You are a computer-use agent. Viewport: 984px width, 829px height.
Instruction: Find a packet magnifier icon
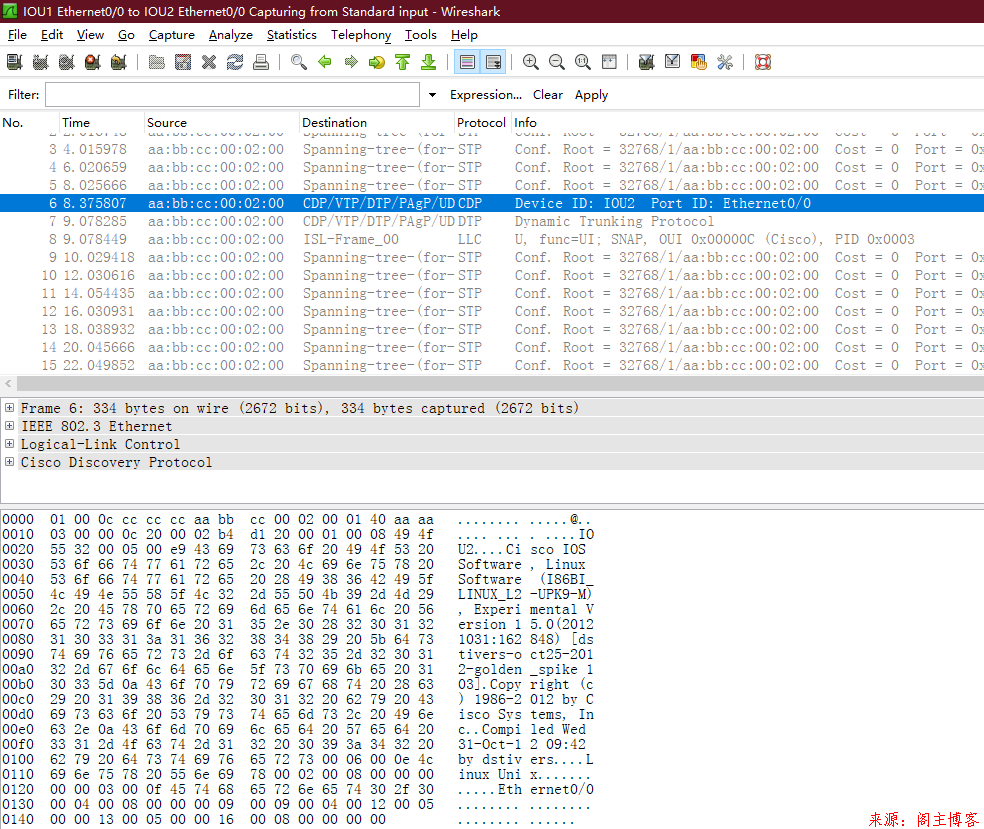tap(299, 62)
